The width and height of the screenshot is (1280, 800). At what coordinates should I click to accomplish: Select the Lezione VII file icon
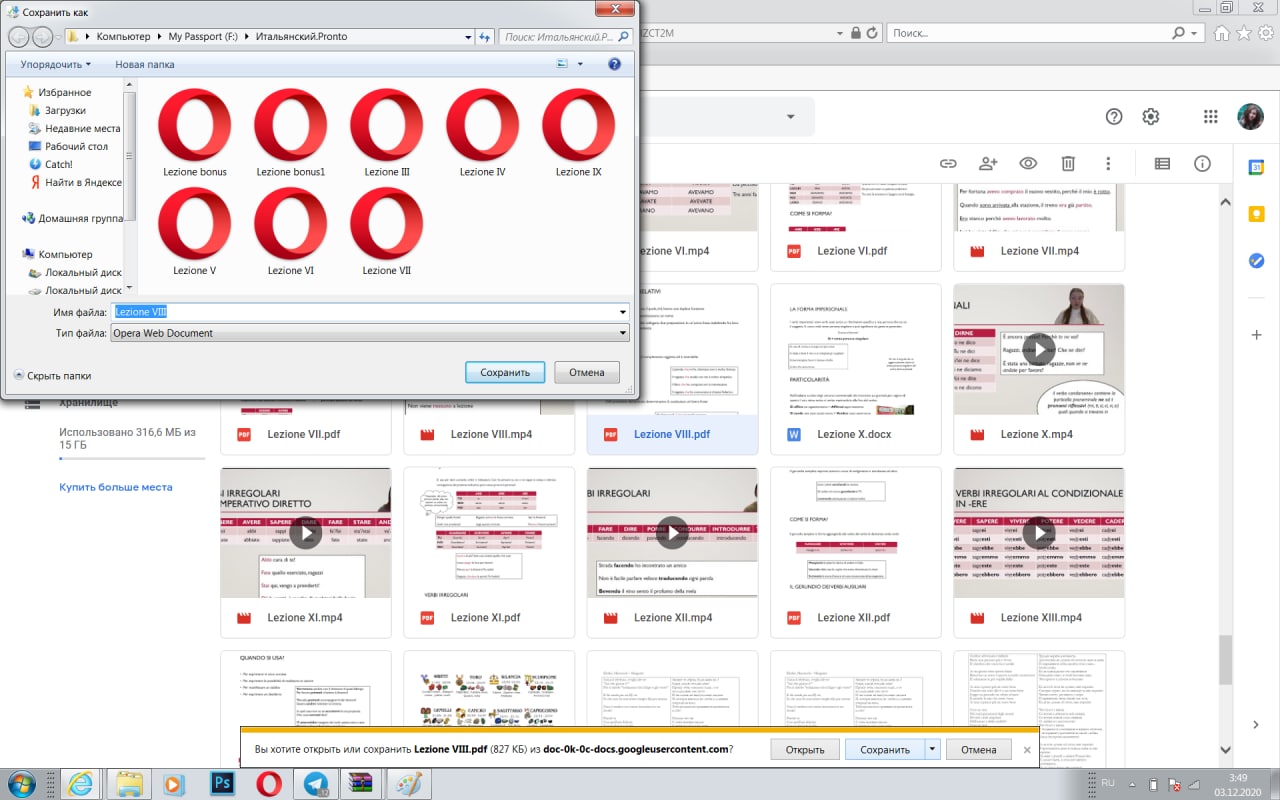point(387,232)
